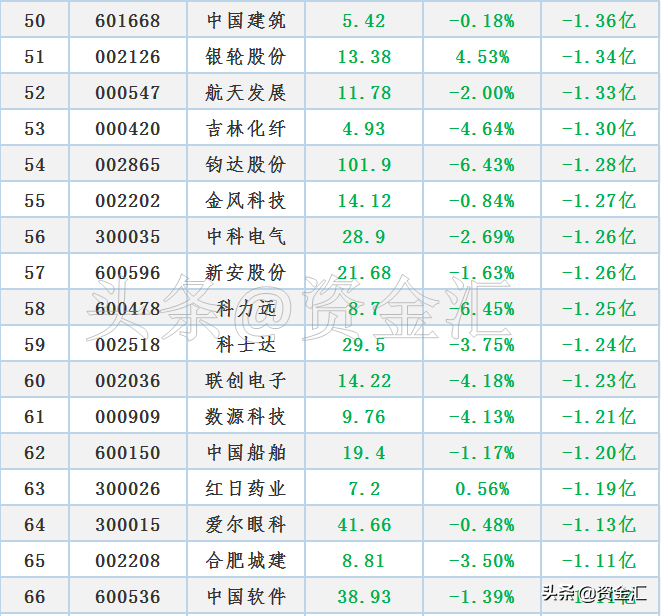Screen dimensions: 661x616
Task: Click price cell 41.66
Action: click(364, 525)
